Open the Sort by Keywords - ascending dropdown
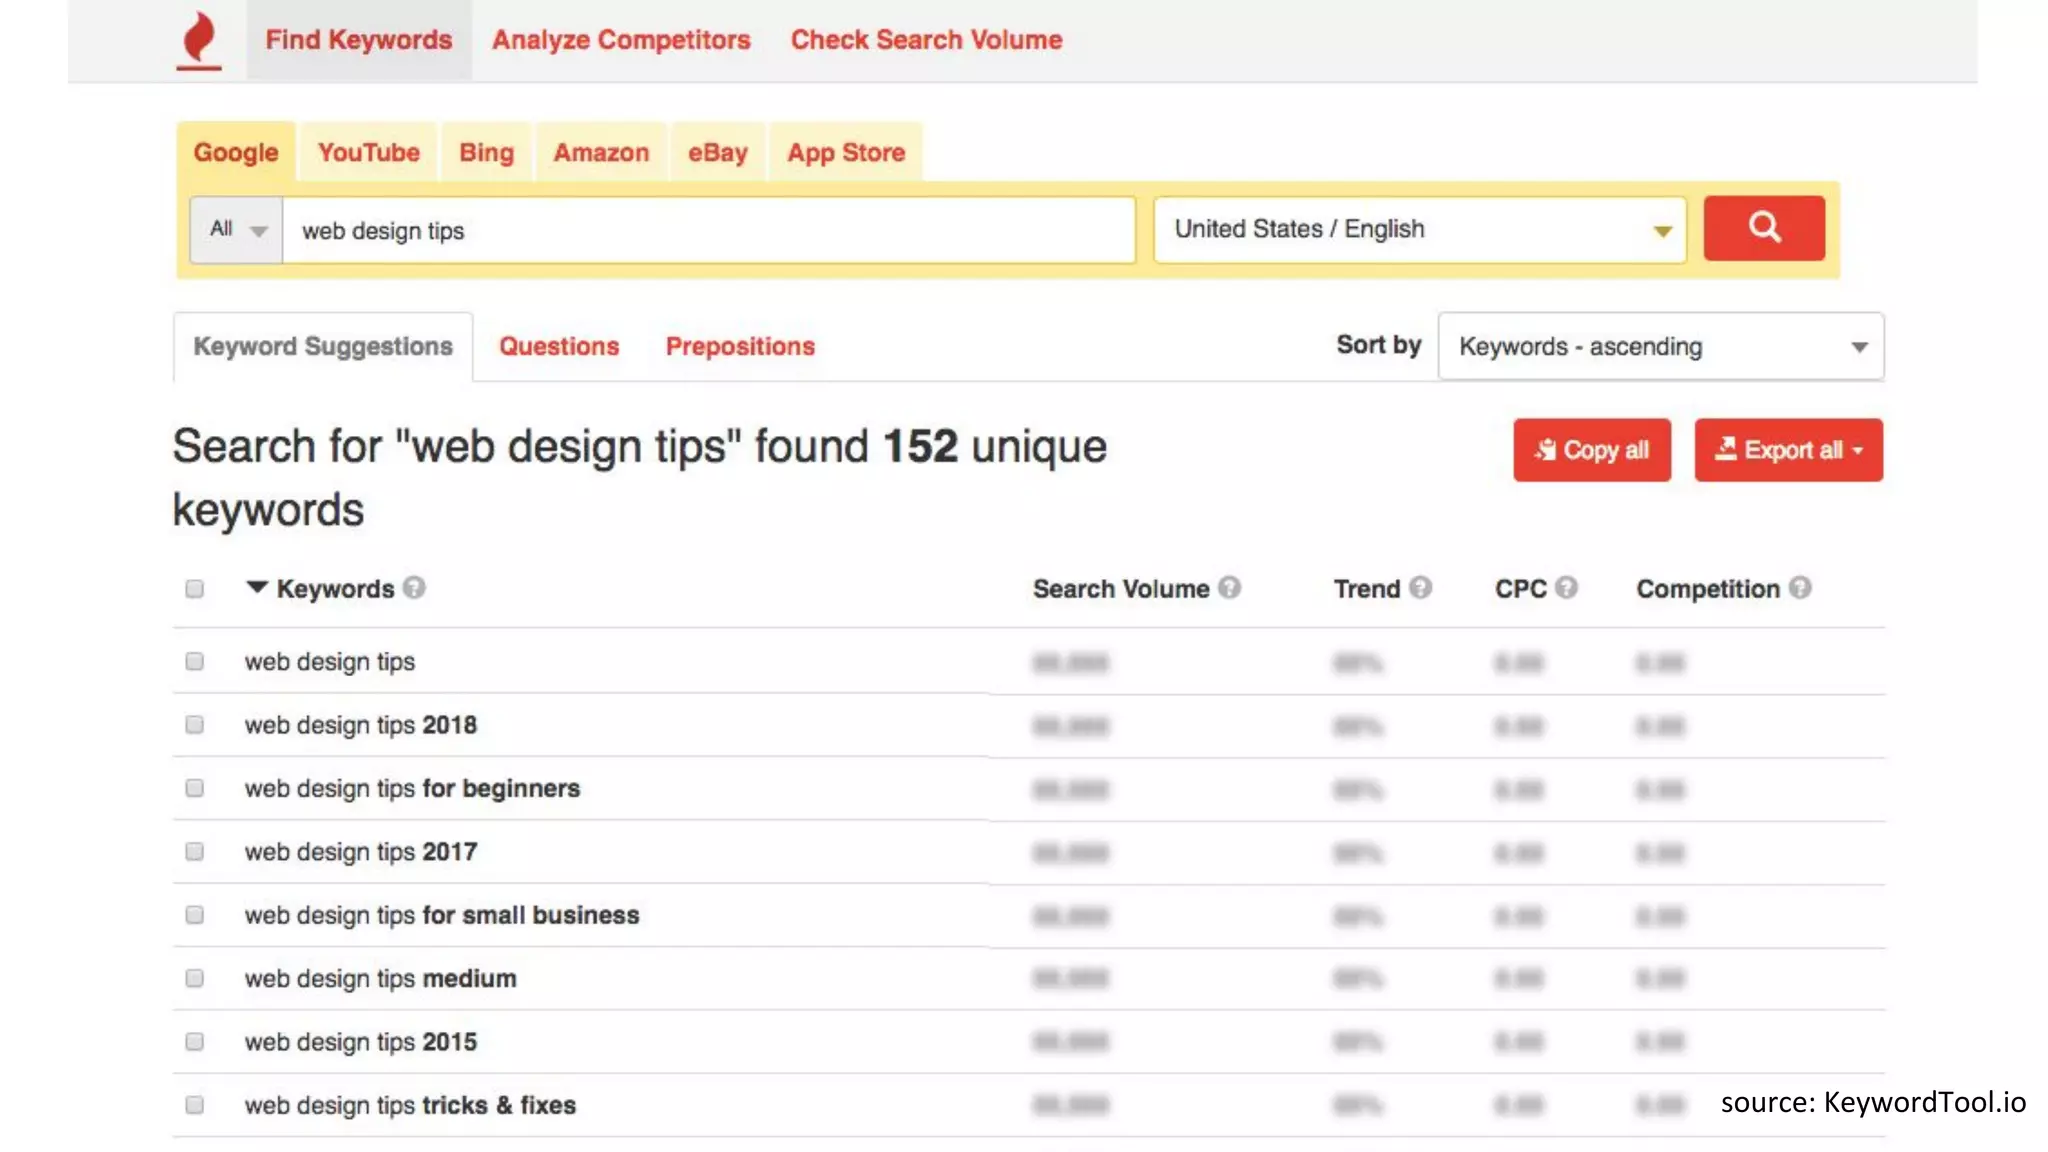Viewport: 2048px width, 1152px height. coord(1660,347)
